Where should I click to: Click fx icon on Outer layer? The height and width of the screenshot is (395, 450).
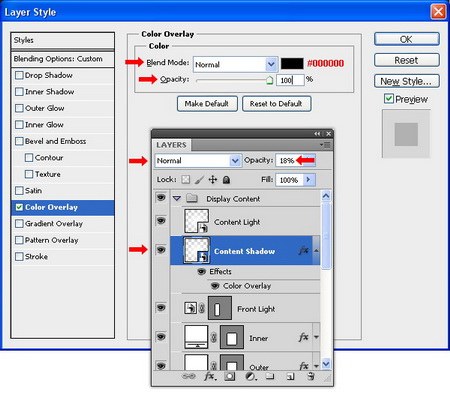(x=303, y=366)
